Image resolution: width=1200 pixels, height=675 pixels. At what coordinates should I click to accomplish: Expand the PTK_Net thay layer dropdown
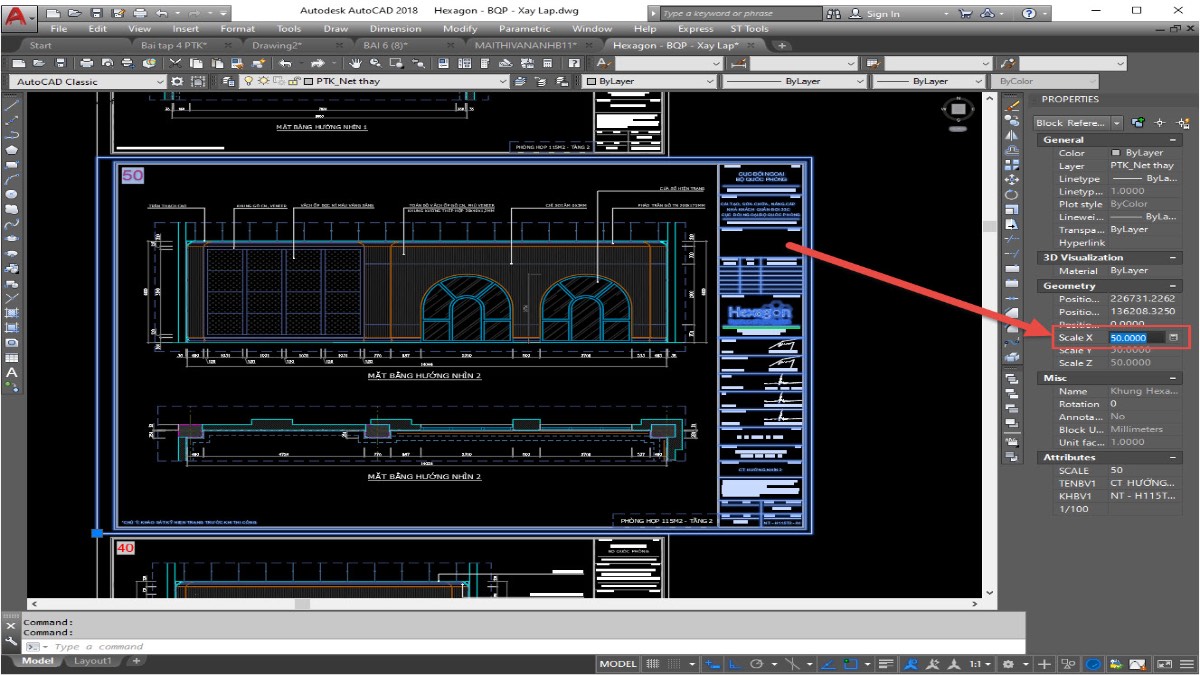pyautogui.click(x=501, y=81)
